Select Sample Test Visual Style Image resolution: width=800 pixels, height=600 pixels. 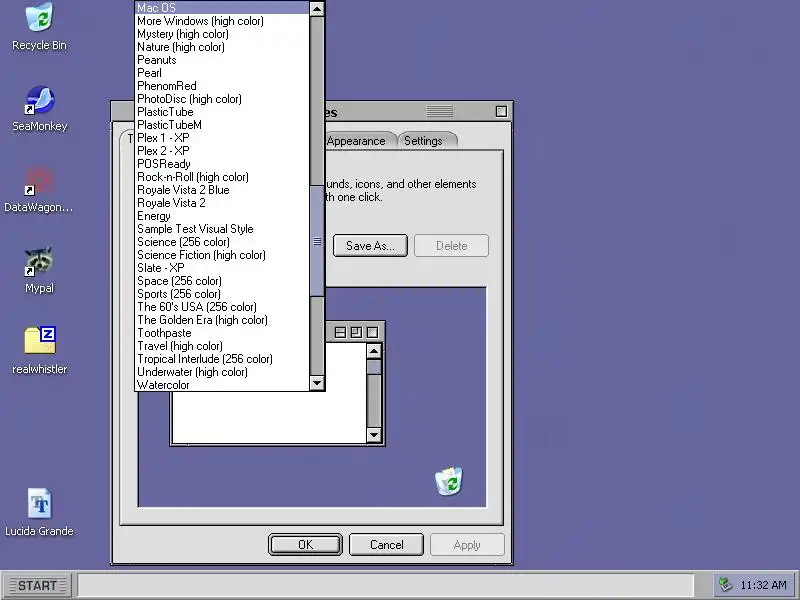tap(222, 229)
